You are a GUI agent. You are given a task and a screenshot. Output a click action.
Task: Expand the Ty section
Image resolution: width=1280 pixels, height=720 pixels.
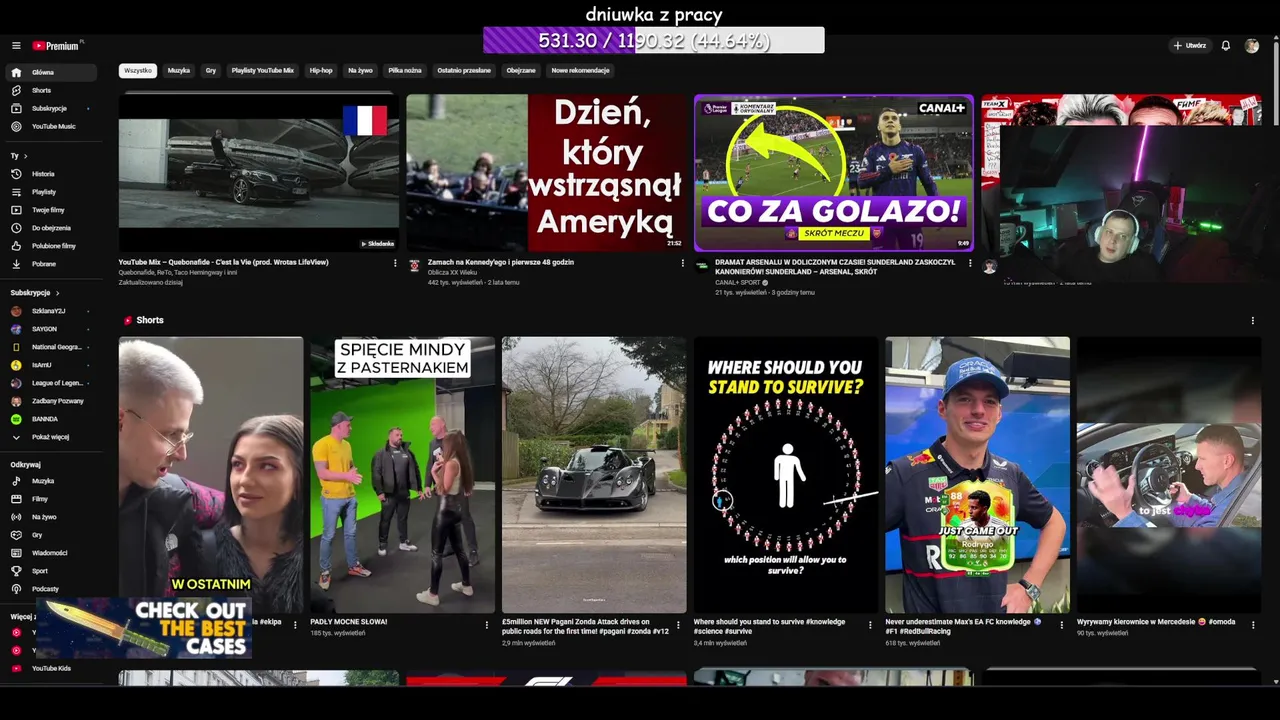pyautogui.click(x=19, y=156)
